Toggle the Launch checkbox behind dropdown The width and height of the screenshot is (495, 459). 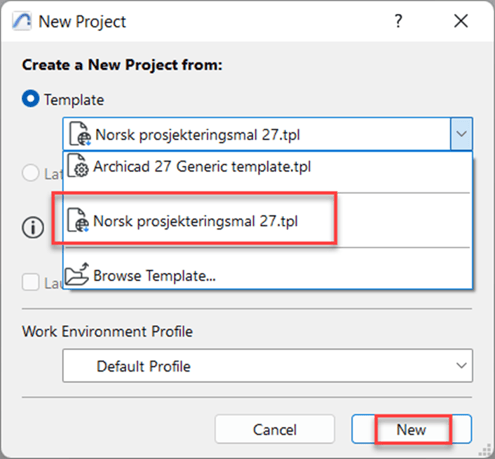coord(31,282)
